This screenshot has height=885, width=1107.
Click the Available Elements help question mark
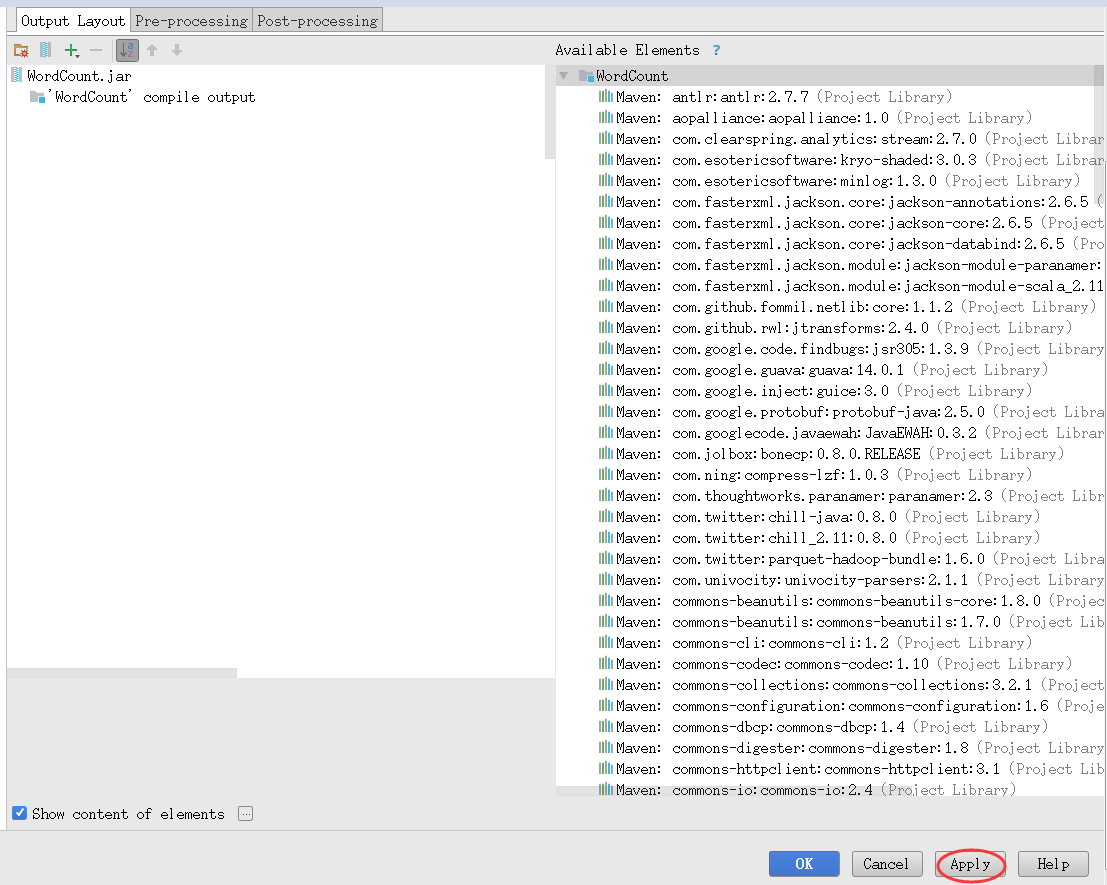[717, 50]
